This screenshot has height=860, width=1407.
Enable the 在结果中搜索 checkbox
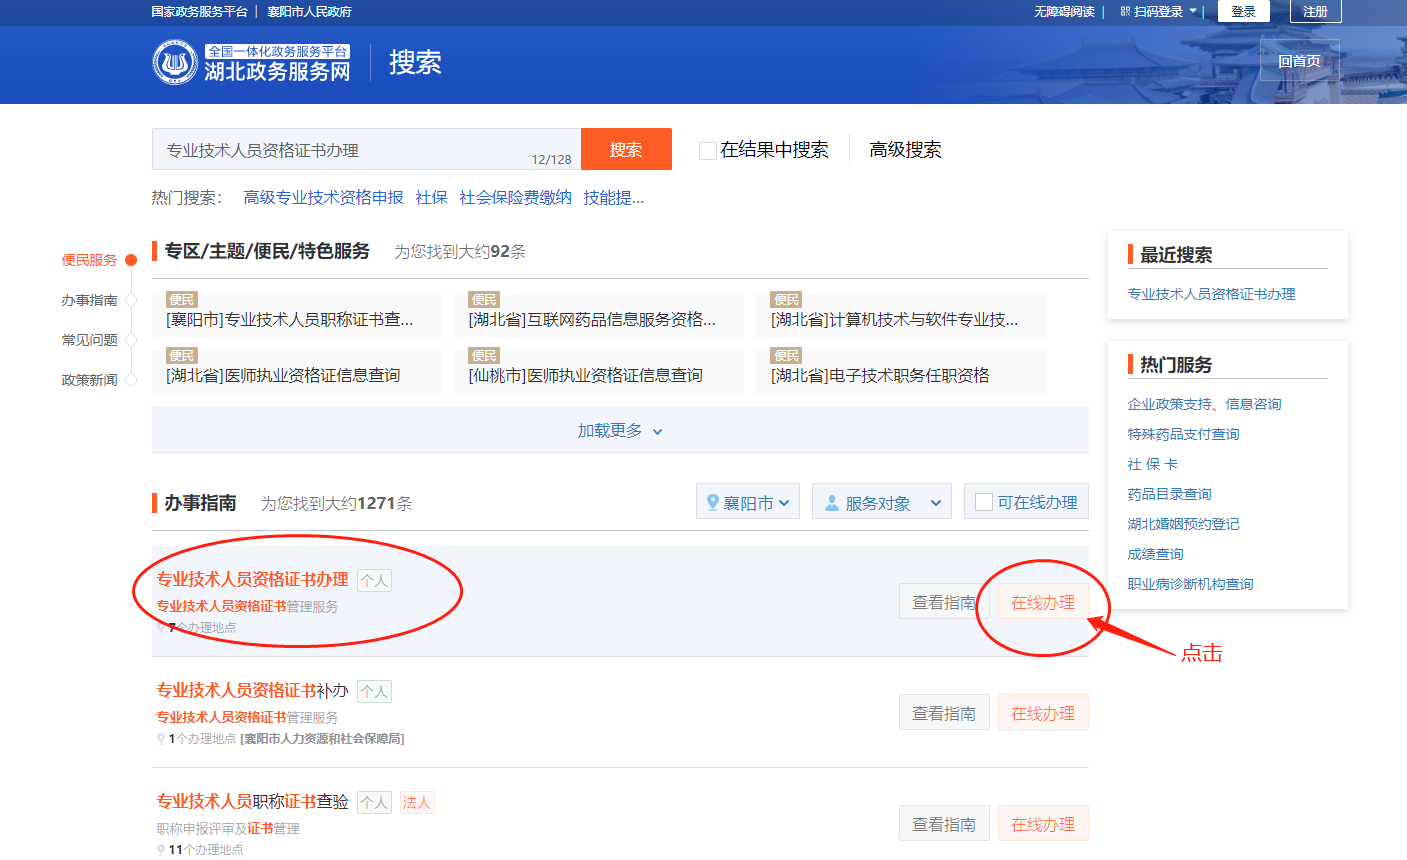[x=707, y=151]
